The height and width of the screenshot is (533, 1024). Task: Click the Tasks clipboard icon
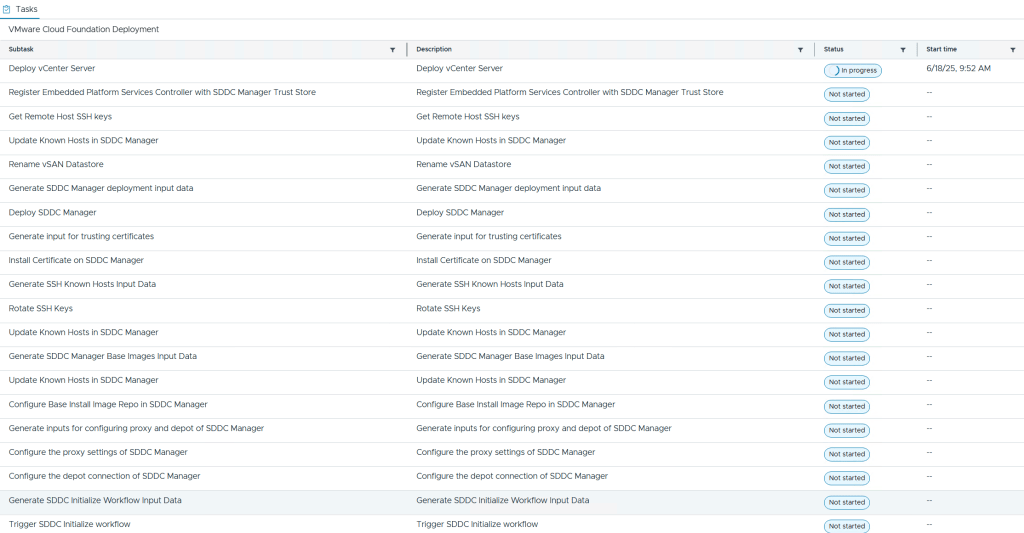click(x=8, y=9)
